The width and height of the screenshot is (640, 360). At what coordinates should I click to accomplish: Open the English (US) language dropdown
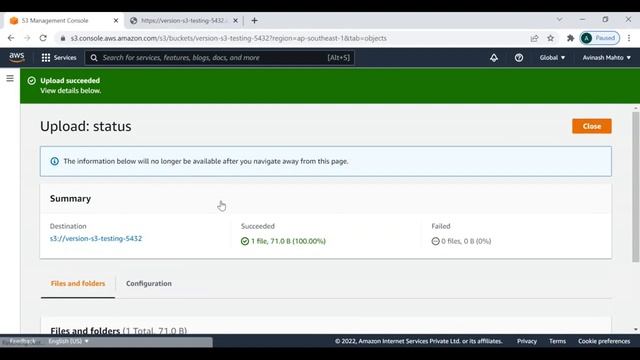coord(68,341)
